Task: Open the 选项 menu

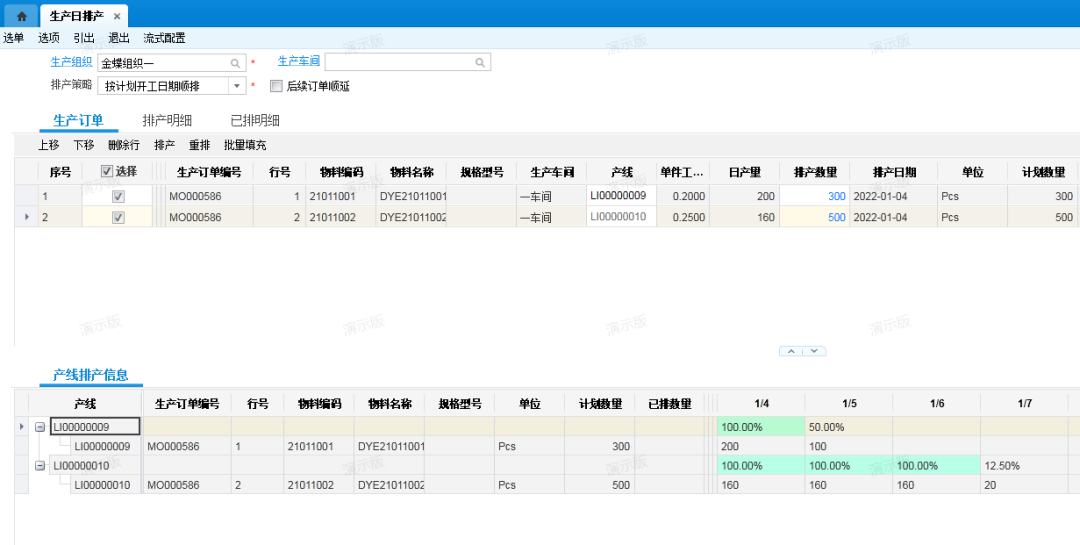Action: point(48,38)
